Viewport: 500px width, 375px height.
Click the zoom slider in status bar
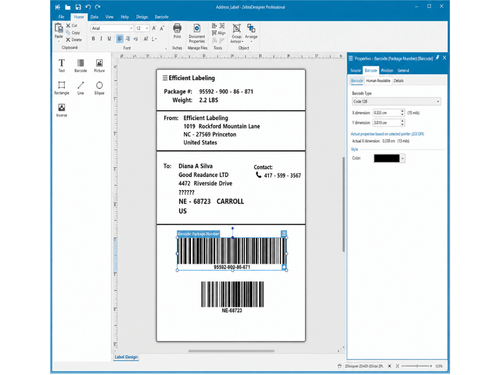[417, 366]
